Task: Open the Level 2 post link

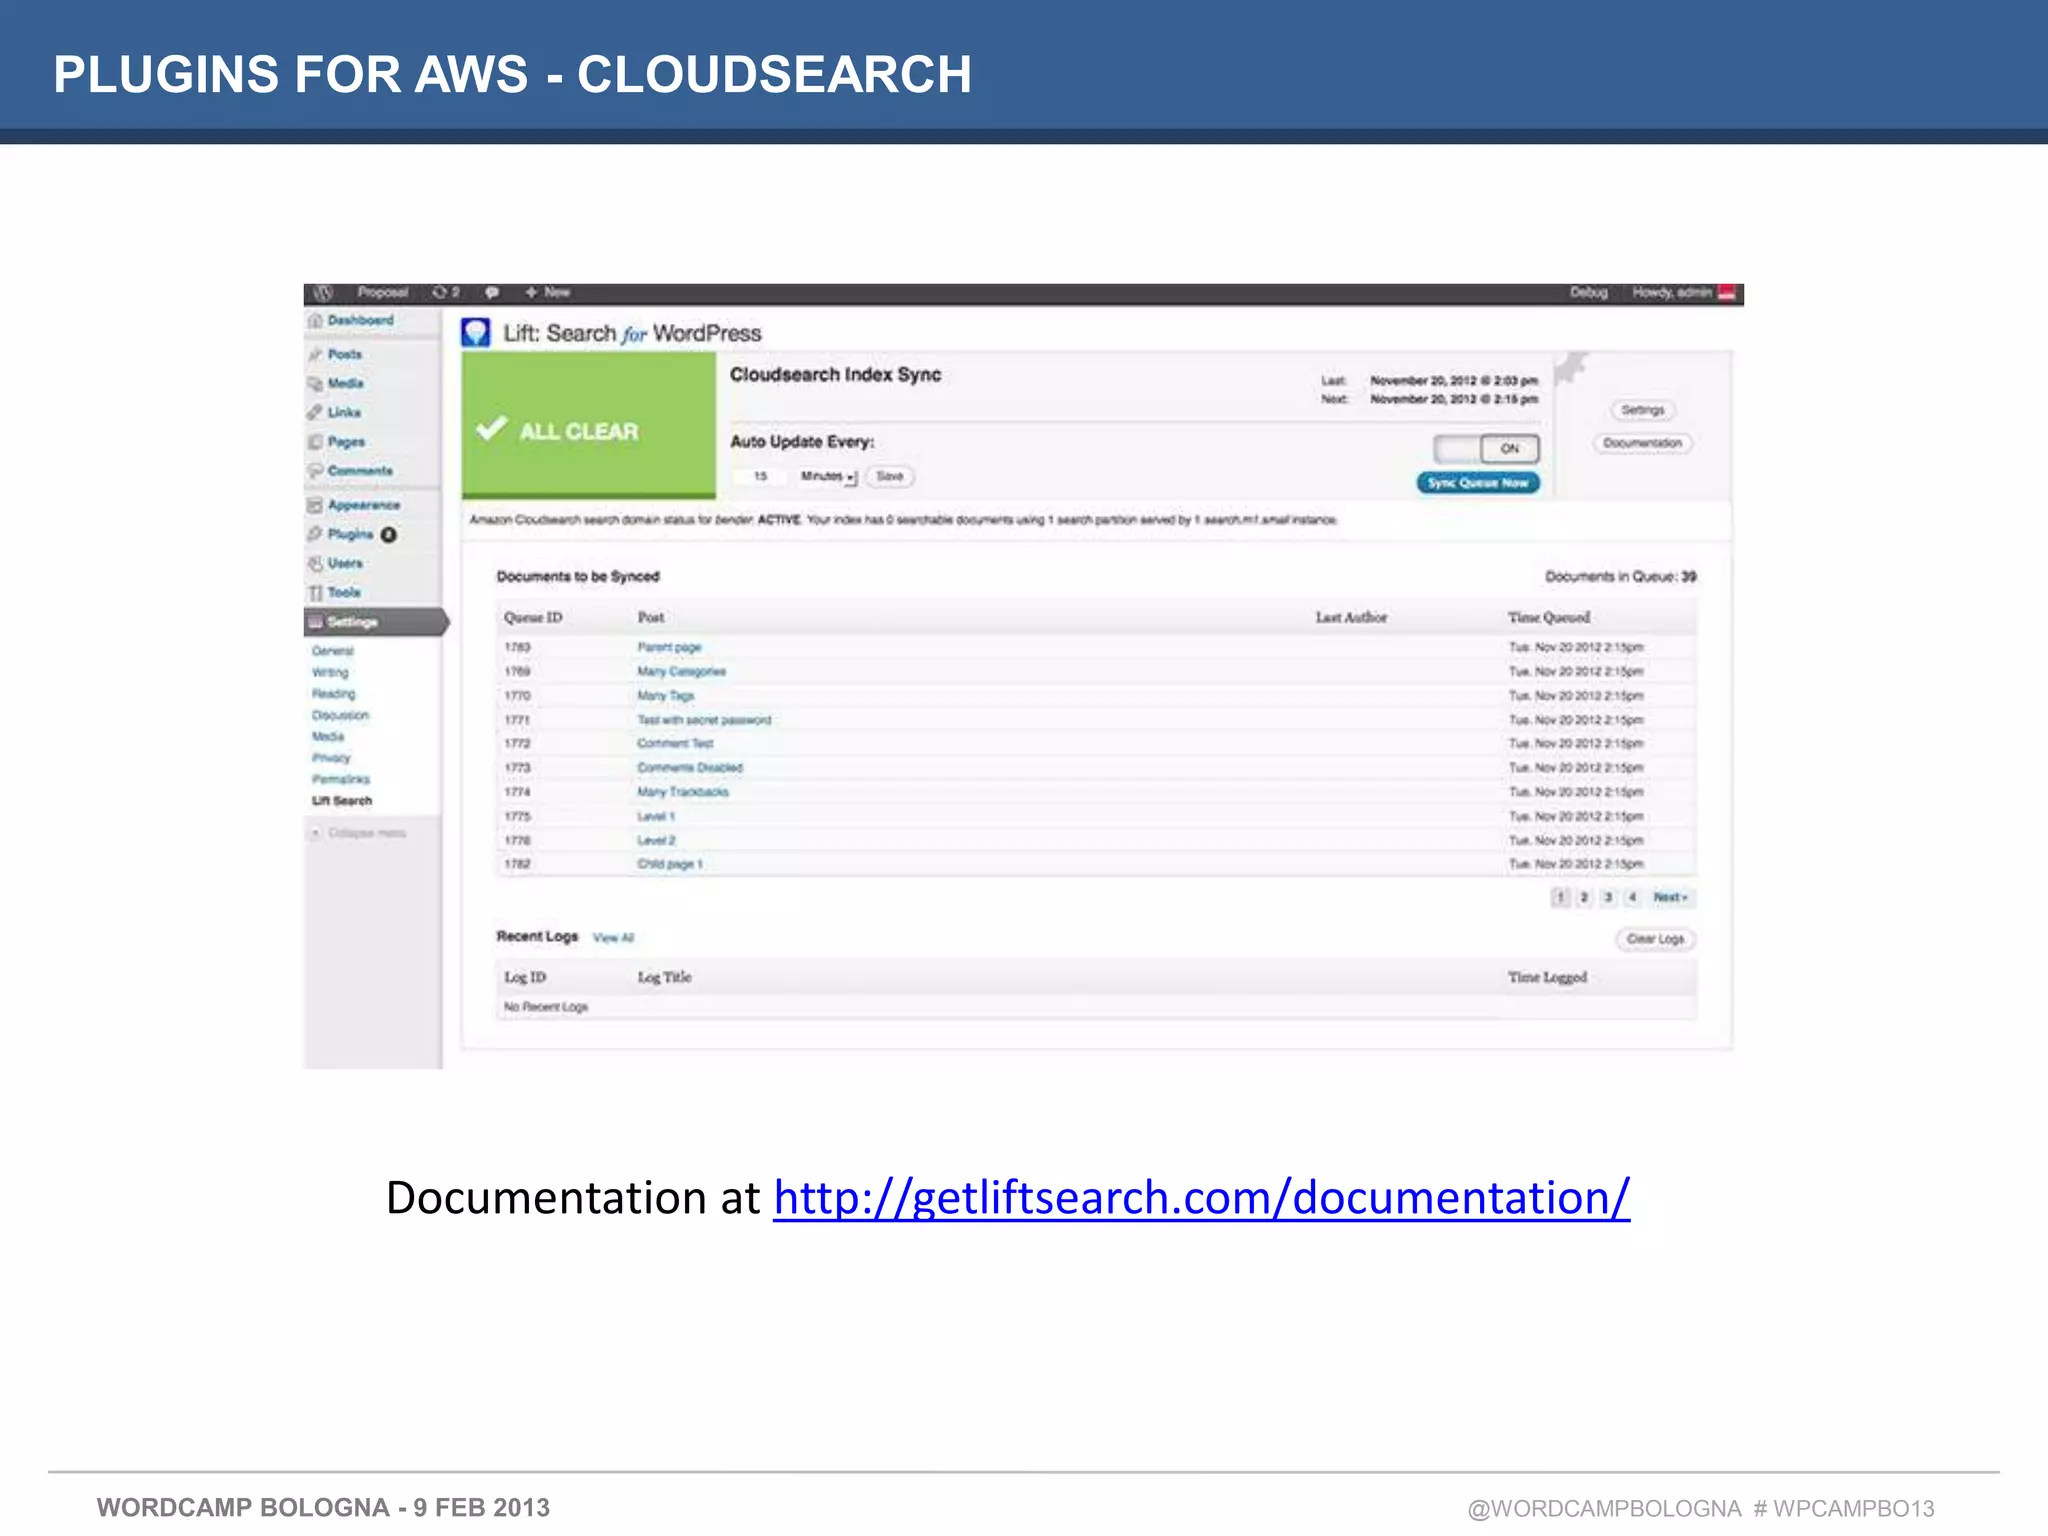Action: (656, 841)
